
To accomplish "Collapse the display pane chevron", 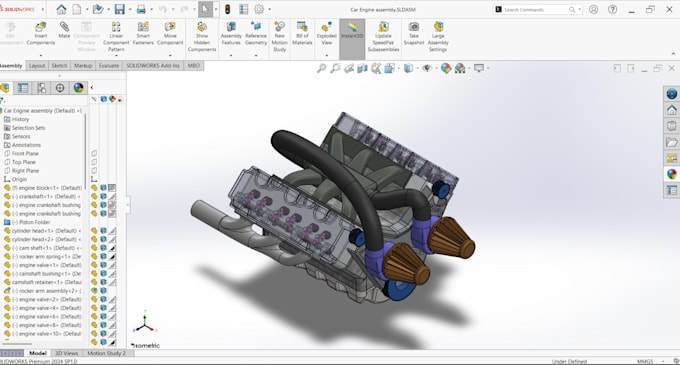I will 92,88.
